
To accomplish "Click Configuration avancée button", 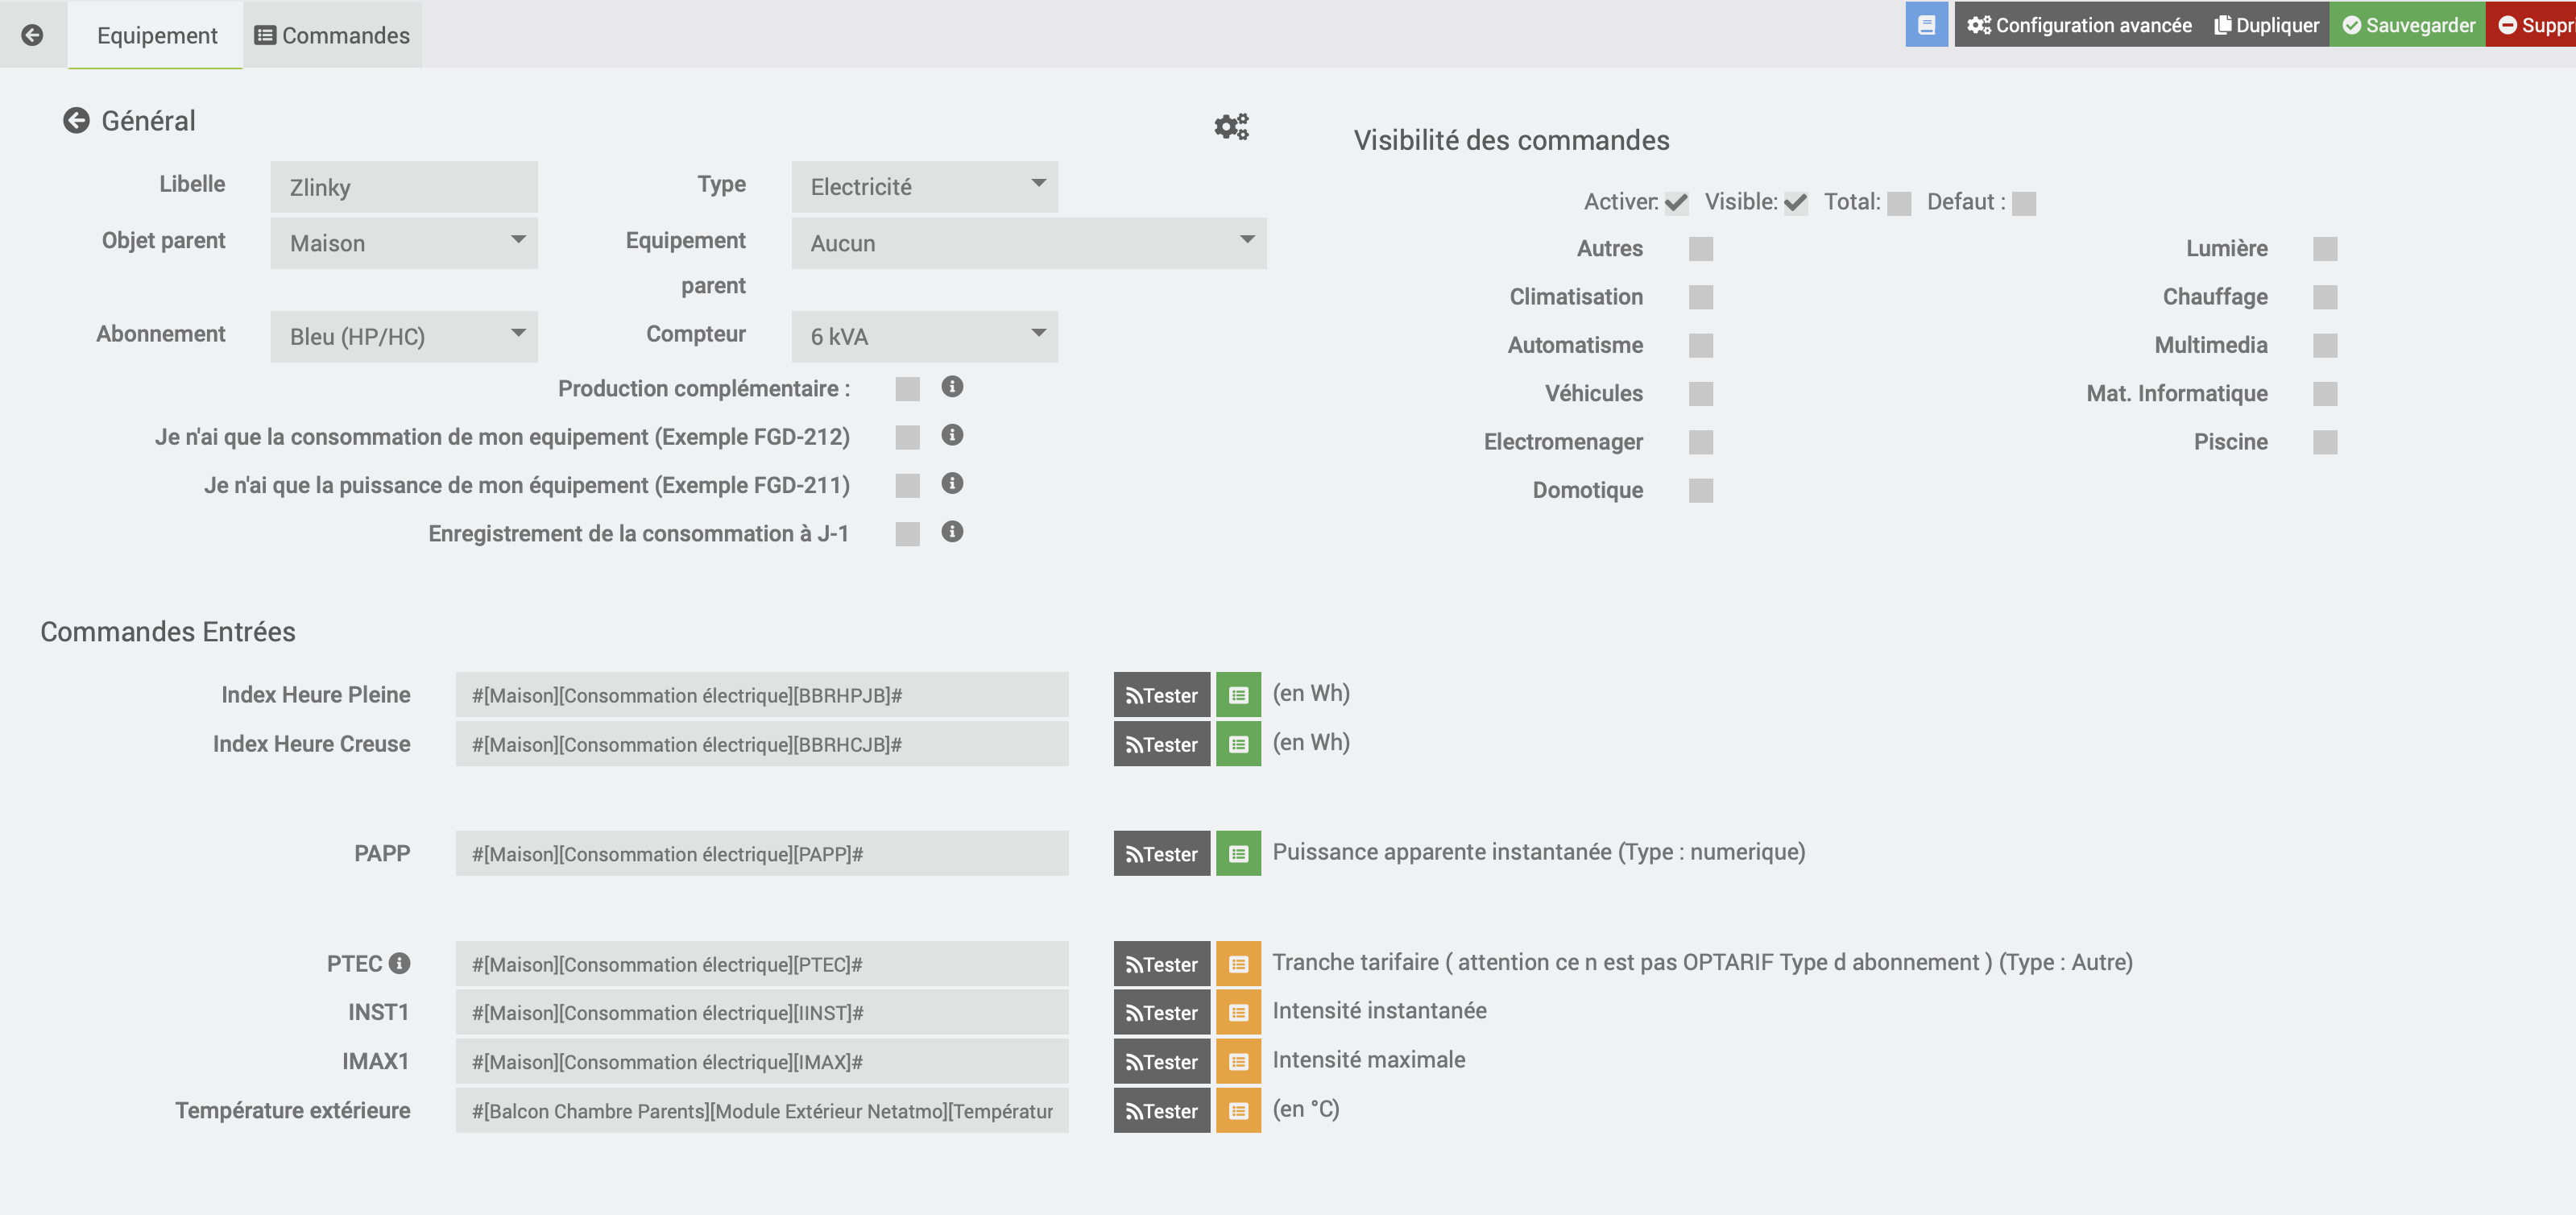I will click(x=2079, y=25).
